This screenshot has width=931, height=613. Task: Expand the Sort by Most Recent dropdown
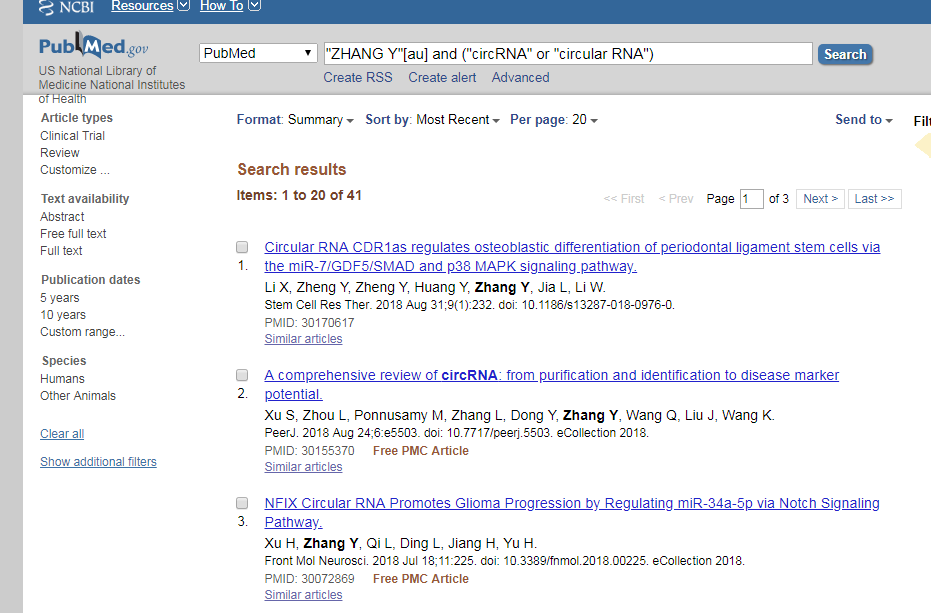tap(433, 120)
